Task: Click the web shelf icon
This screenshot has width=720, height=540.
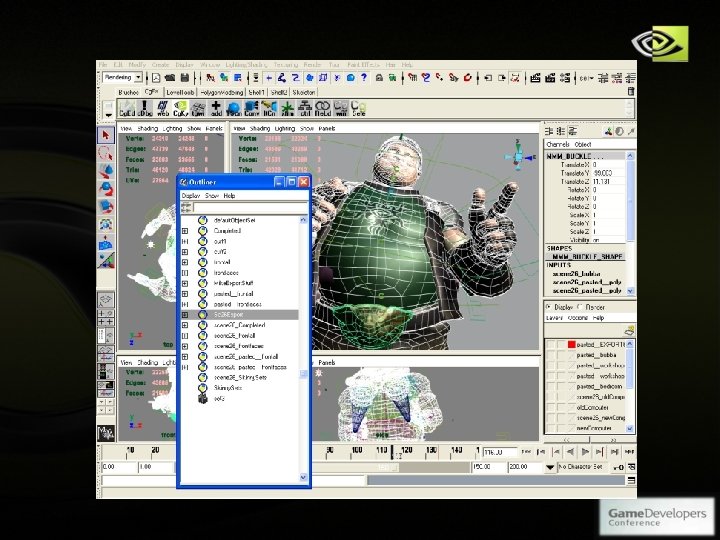Action: pos(163,109)
